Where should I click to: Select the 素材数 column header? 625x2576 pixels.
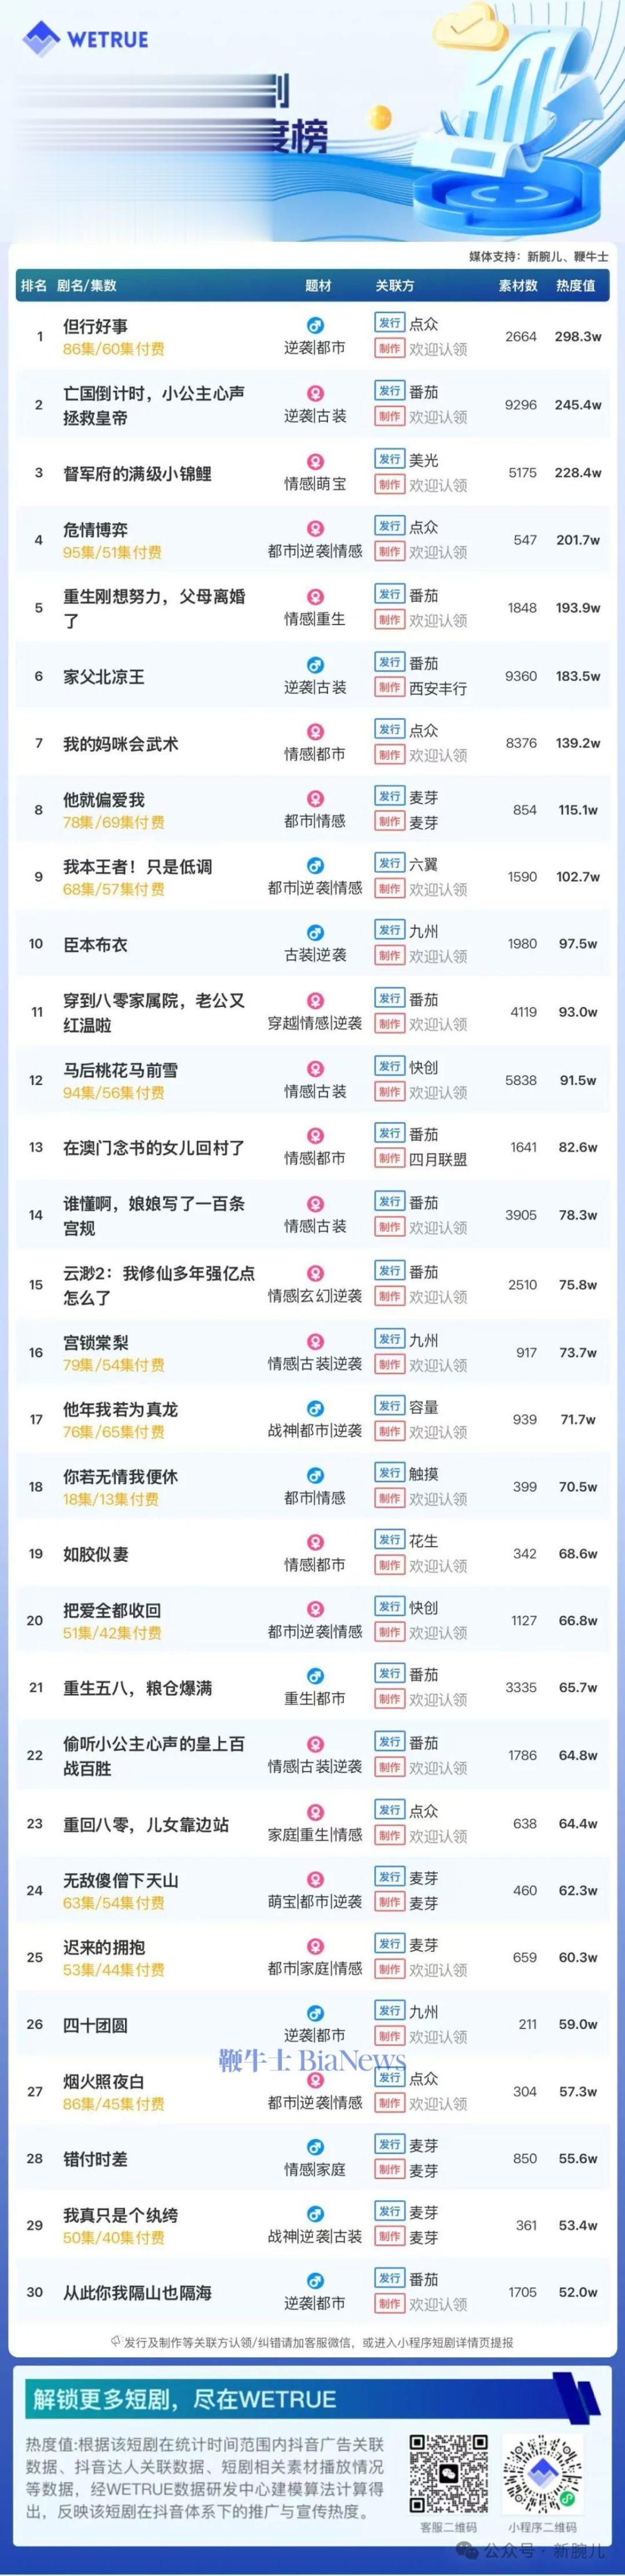[x=518, y=286]
